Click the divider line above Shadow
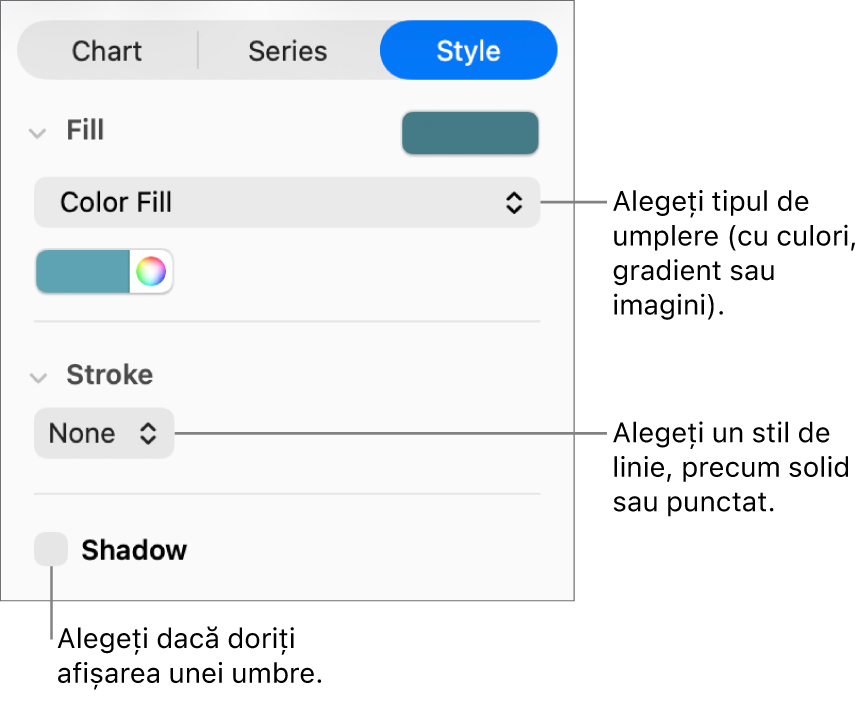The width and height of the screenshot is (867, 705). tap(286, 493)
